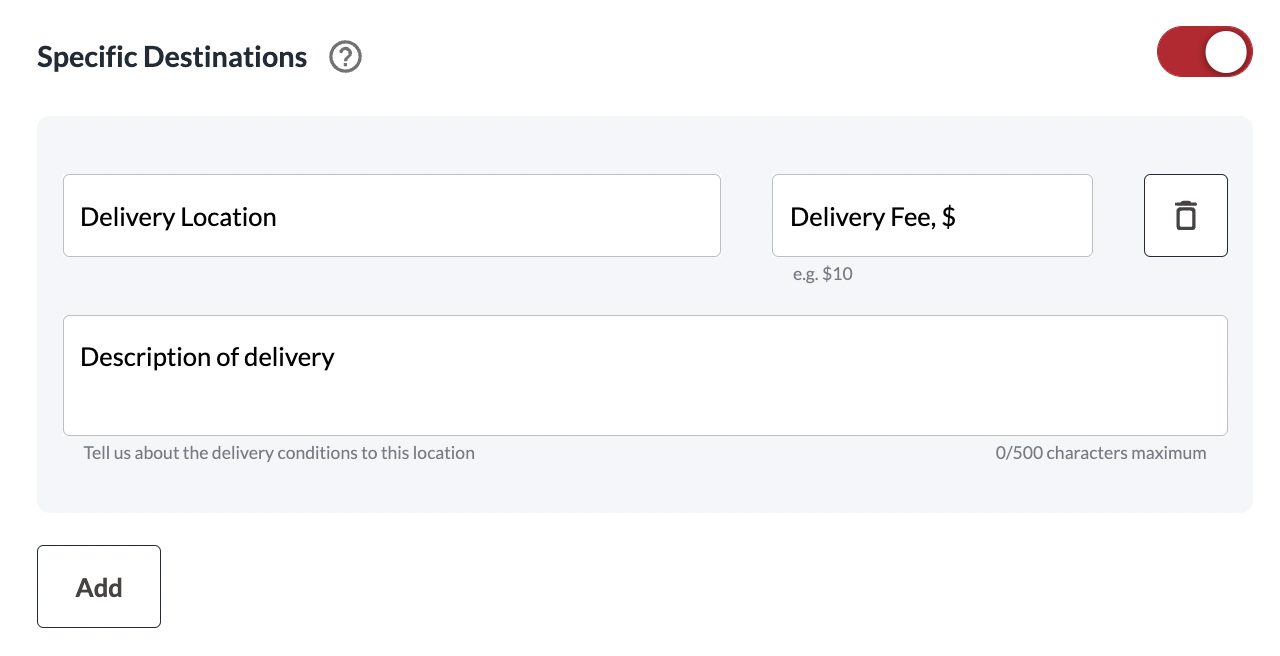Click the 'Delivery Fee, $' placeholder text
The image size is (1280, 656).
point(873,217)
